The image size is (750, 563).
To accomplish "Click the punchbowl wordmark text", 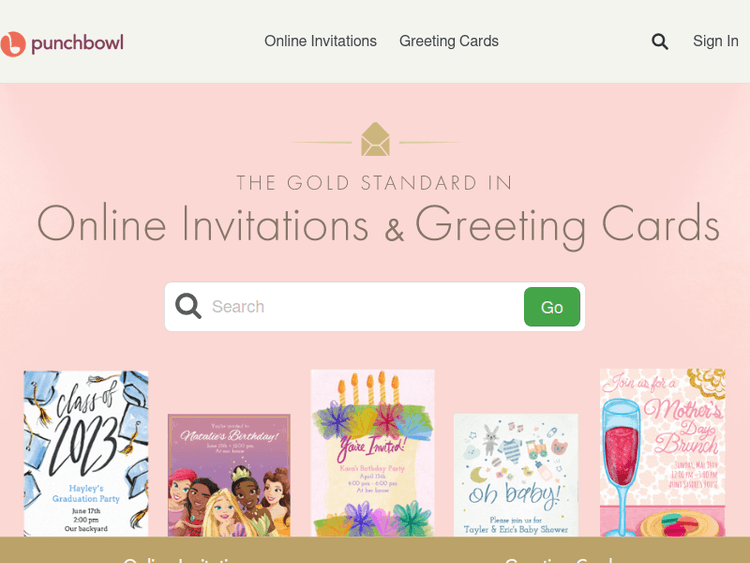I will (x=77, y=43).
